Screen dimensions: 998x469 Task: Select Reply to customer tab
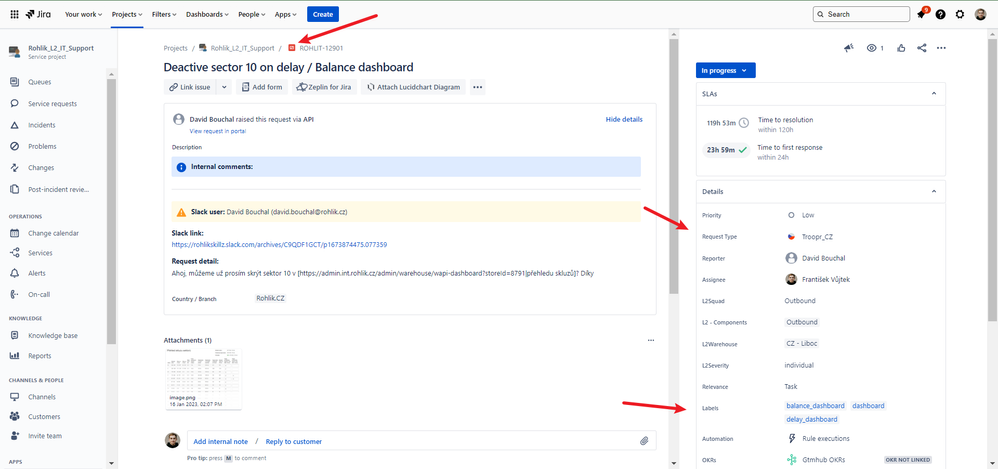293,441
